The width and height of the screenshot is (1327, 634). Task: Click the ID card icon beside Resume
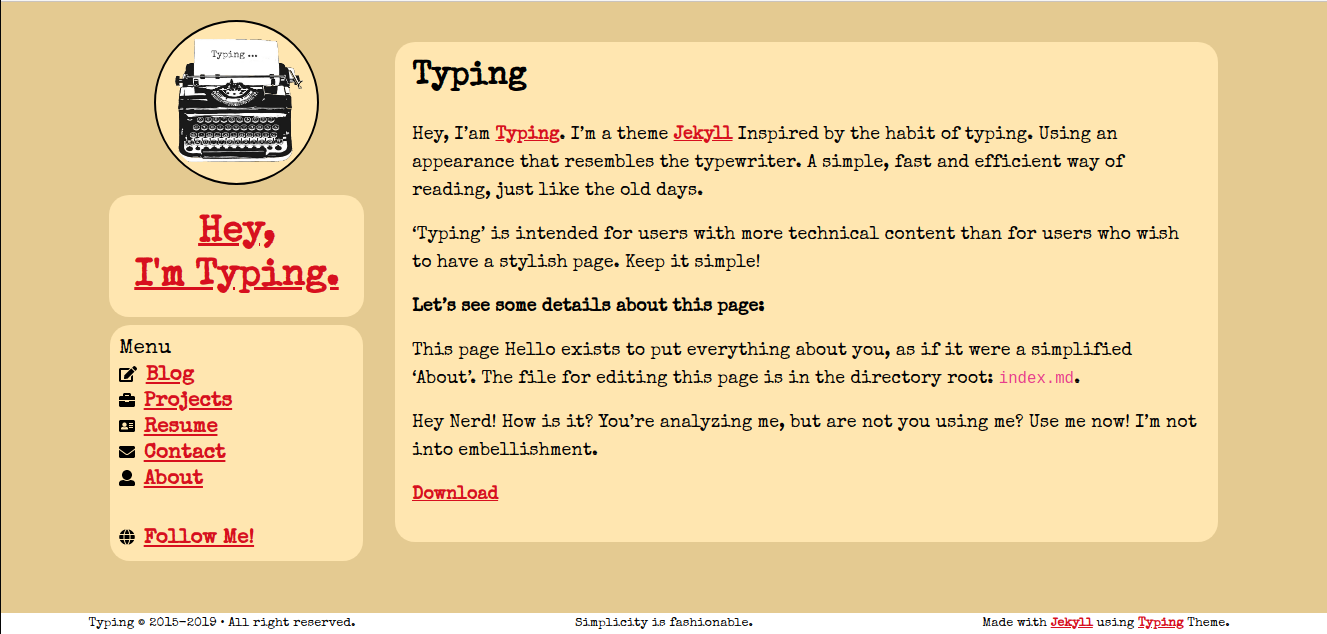pyautogui.click(x=127, y=426)
